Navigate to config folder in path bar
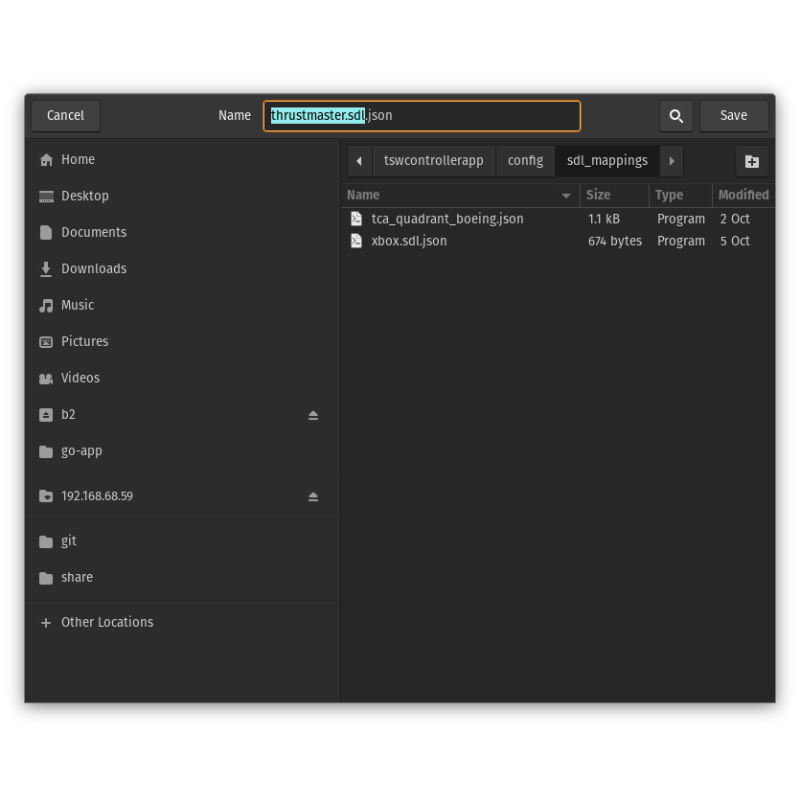This screenshot has height=800, width=800. [x=525, y=161]
